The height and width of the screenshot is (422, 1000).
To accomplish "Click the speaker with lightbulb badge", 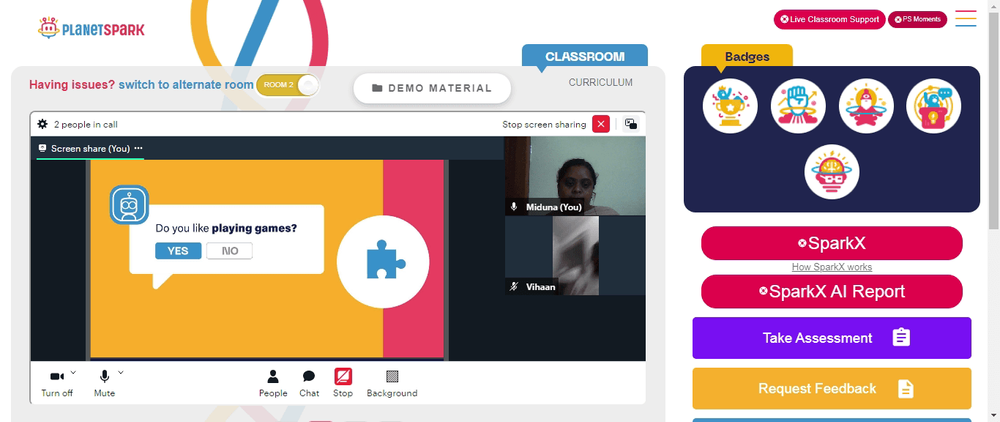I will tap(934, 106).
